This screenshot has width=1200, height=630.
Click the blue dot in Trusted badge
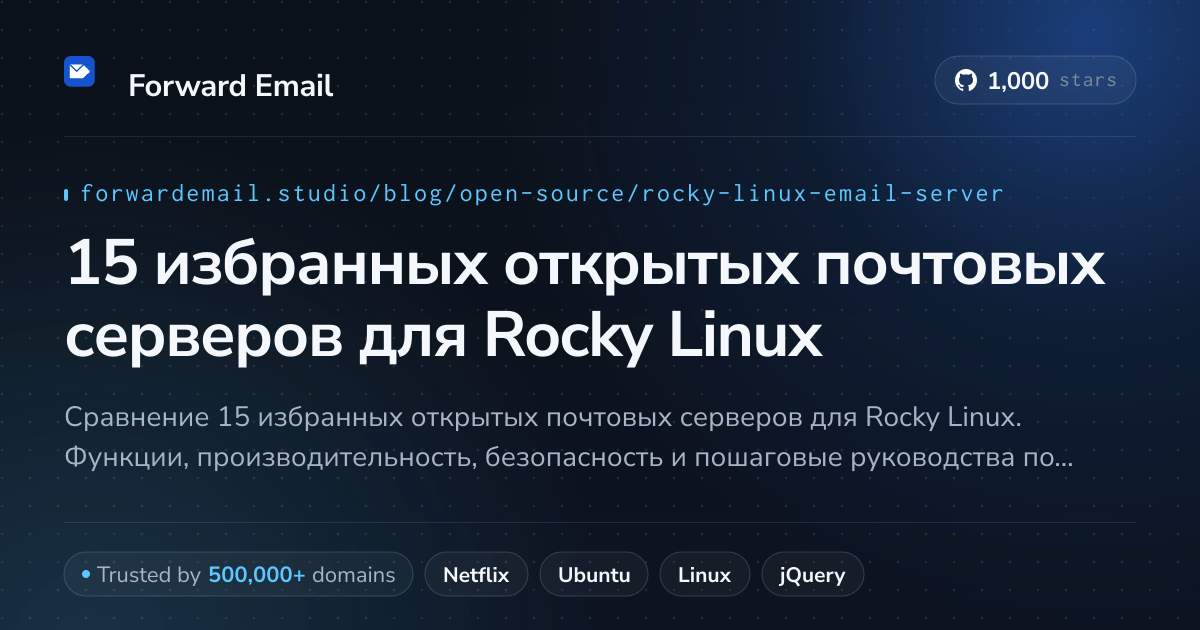click(86, 575)
